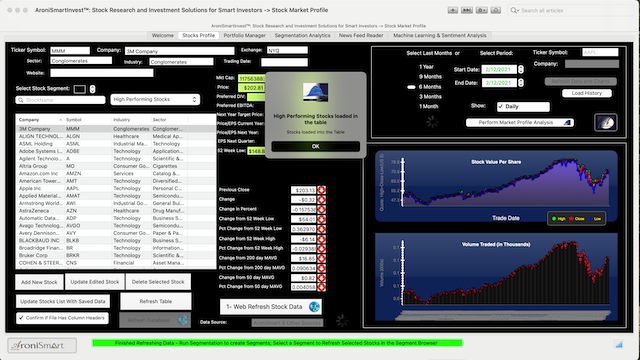Click red arrow for Pct Change from 200 day MAVG
This screenshot has height=360, width=640.
(x=322, y=268)
